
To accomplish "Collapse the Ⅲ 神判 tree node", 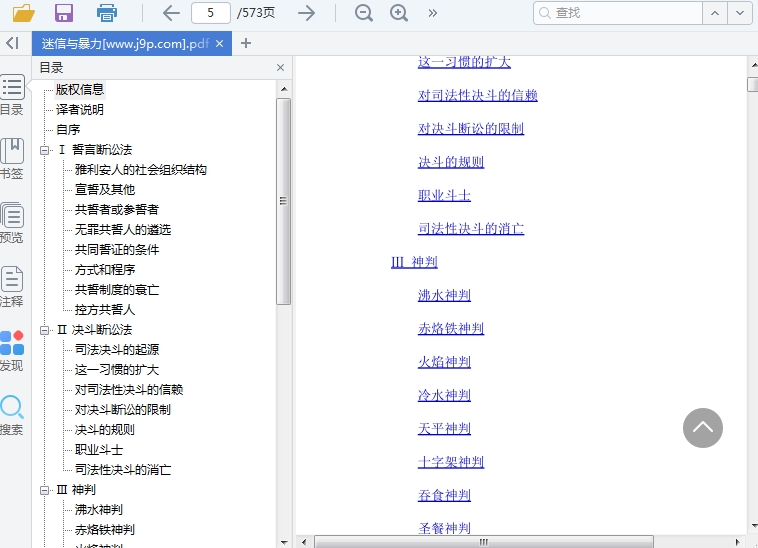I will tap(44, 490).
